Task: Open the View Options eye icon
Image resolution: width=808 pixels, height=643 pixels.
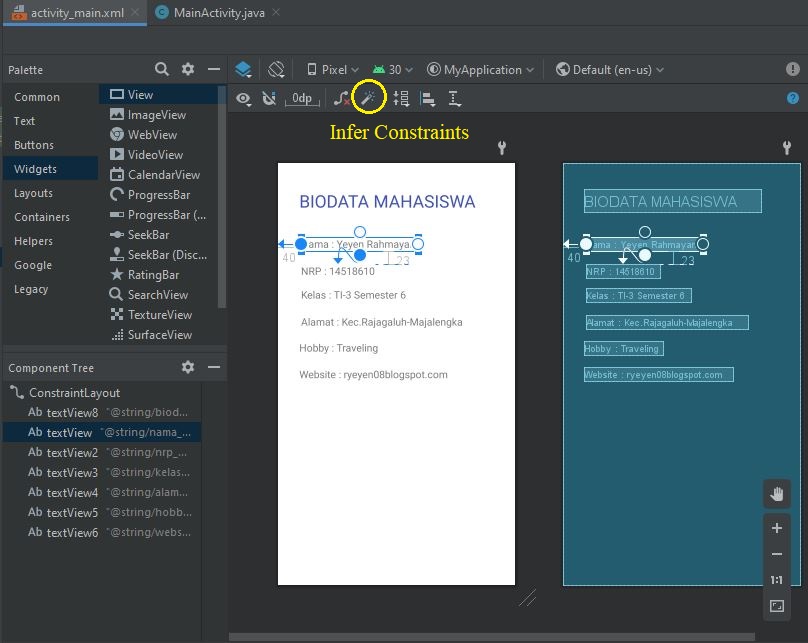Action: coord(243,98)
